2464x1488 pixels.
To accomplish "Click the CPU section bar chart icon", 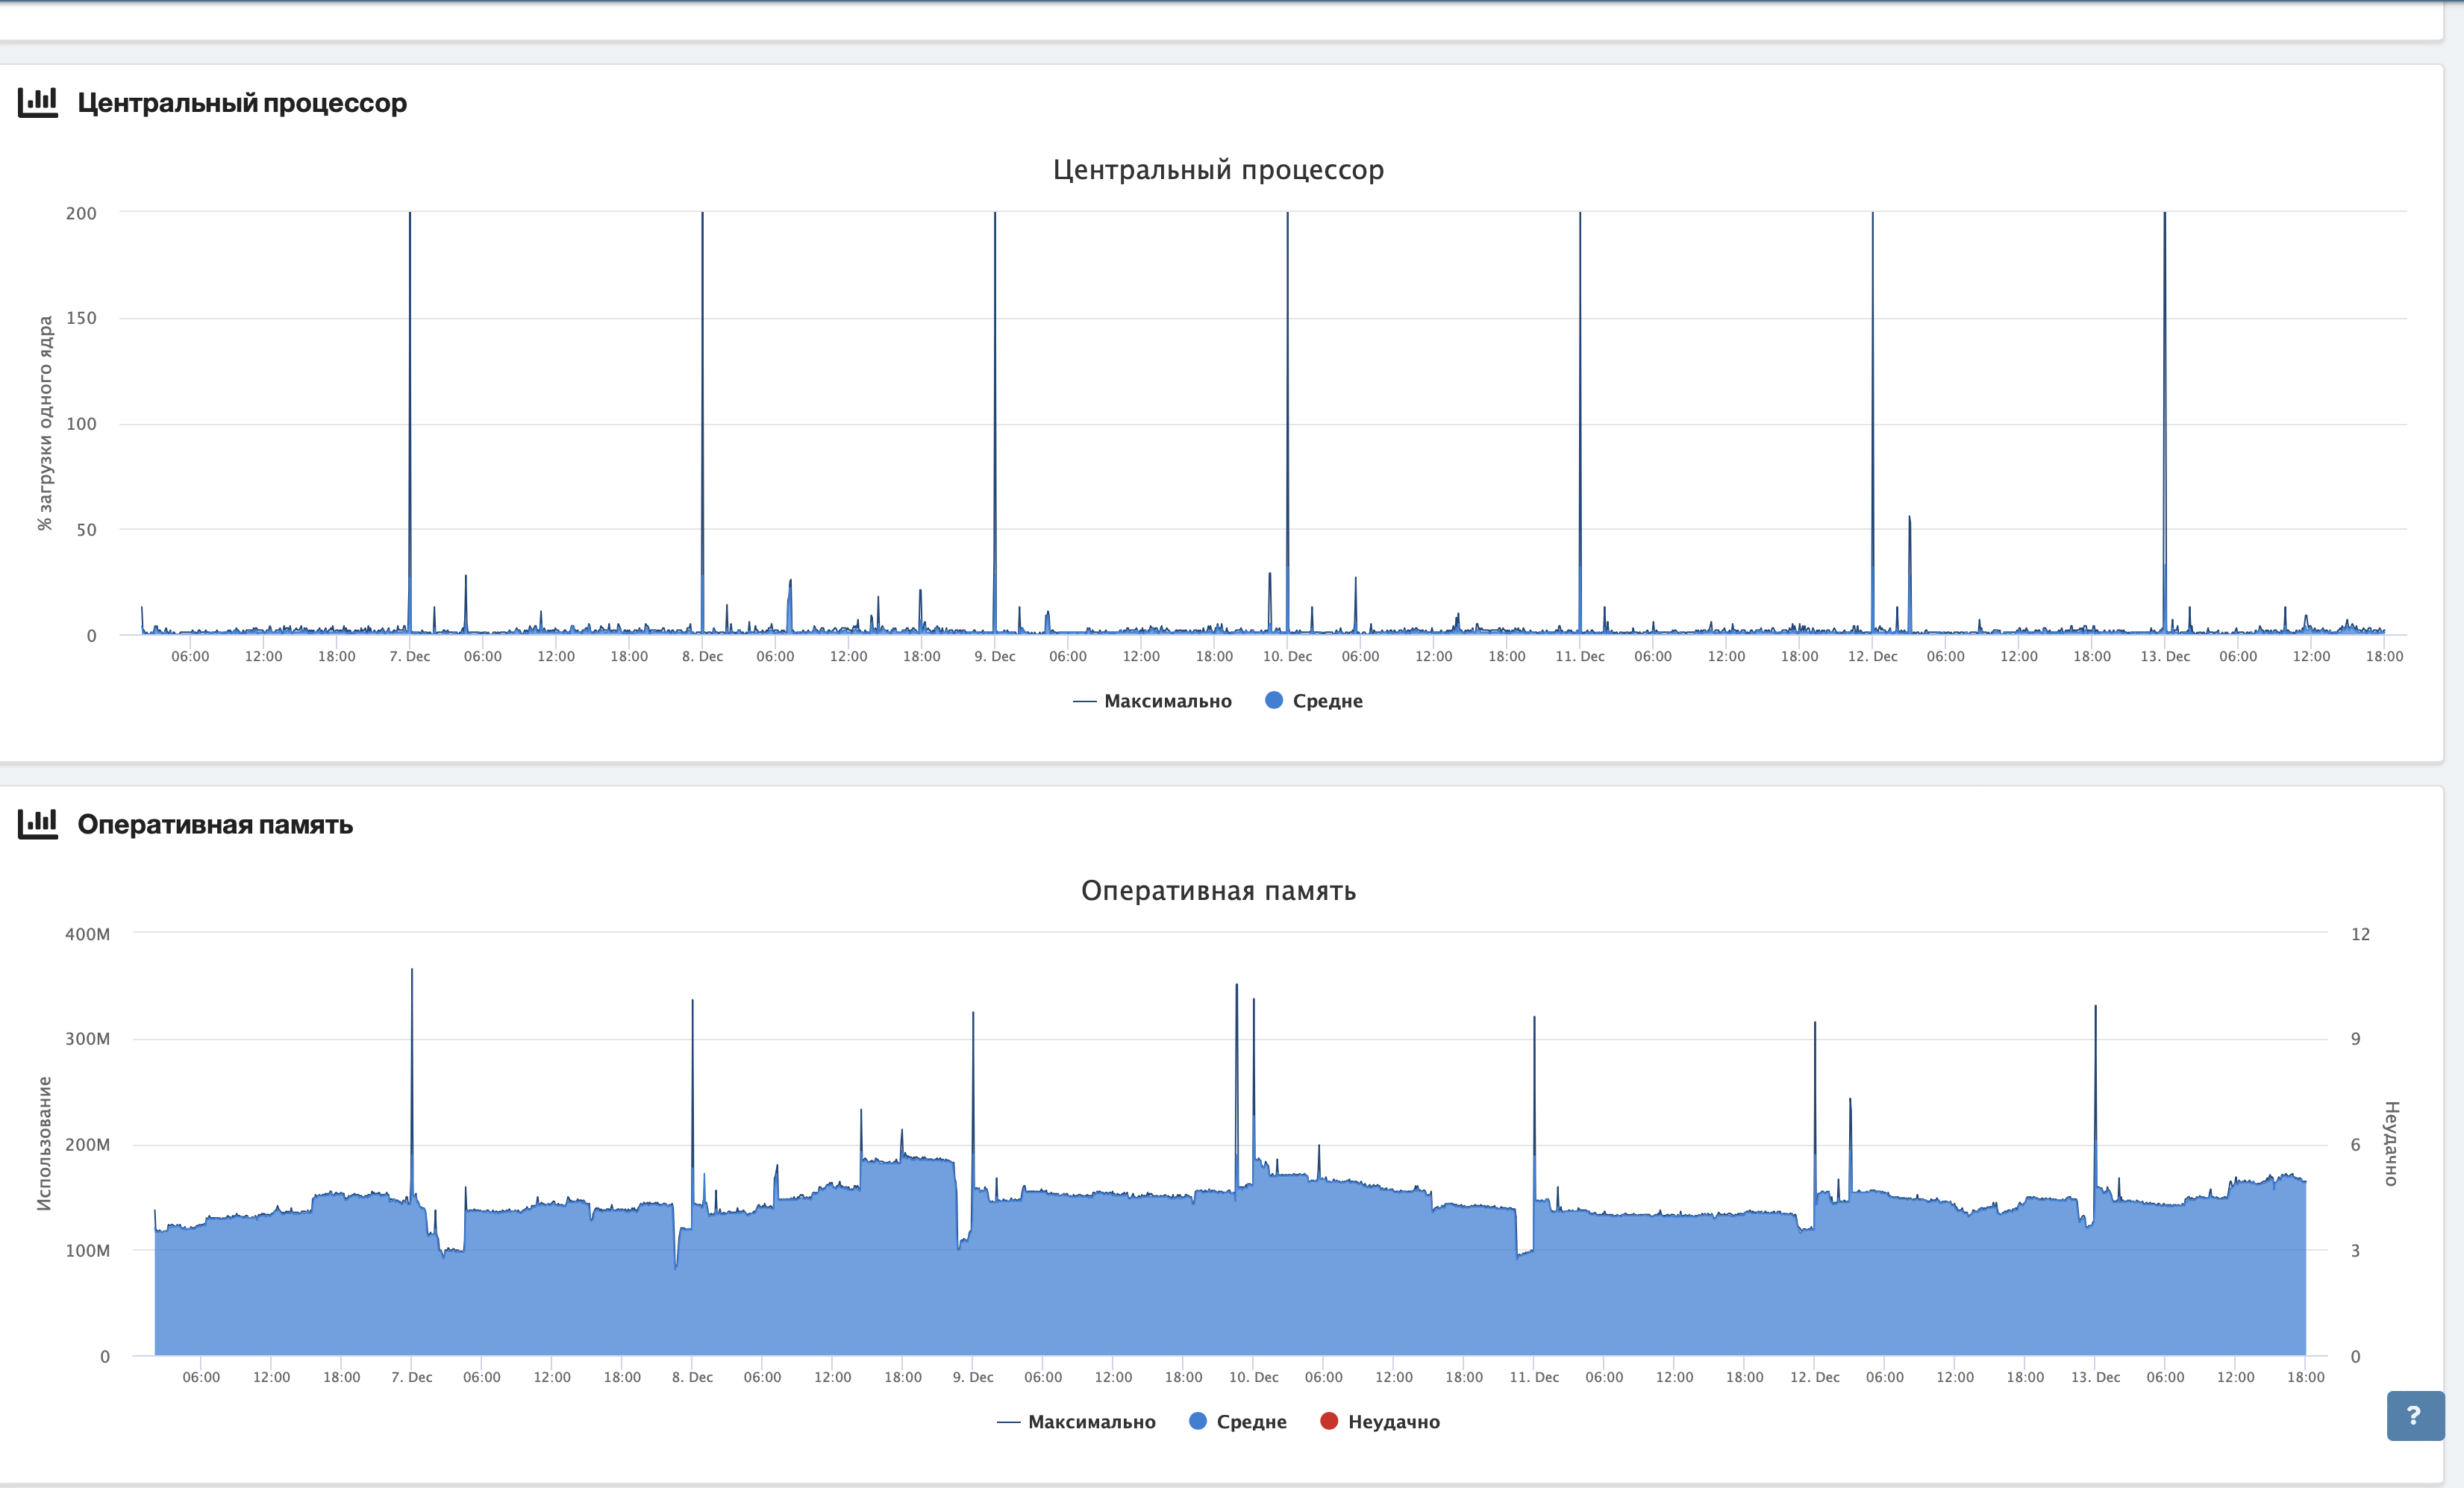I will point(38,102).
